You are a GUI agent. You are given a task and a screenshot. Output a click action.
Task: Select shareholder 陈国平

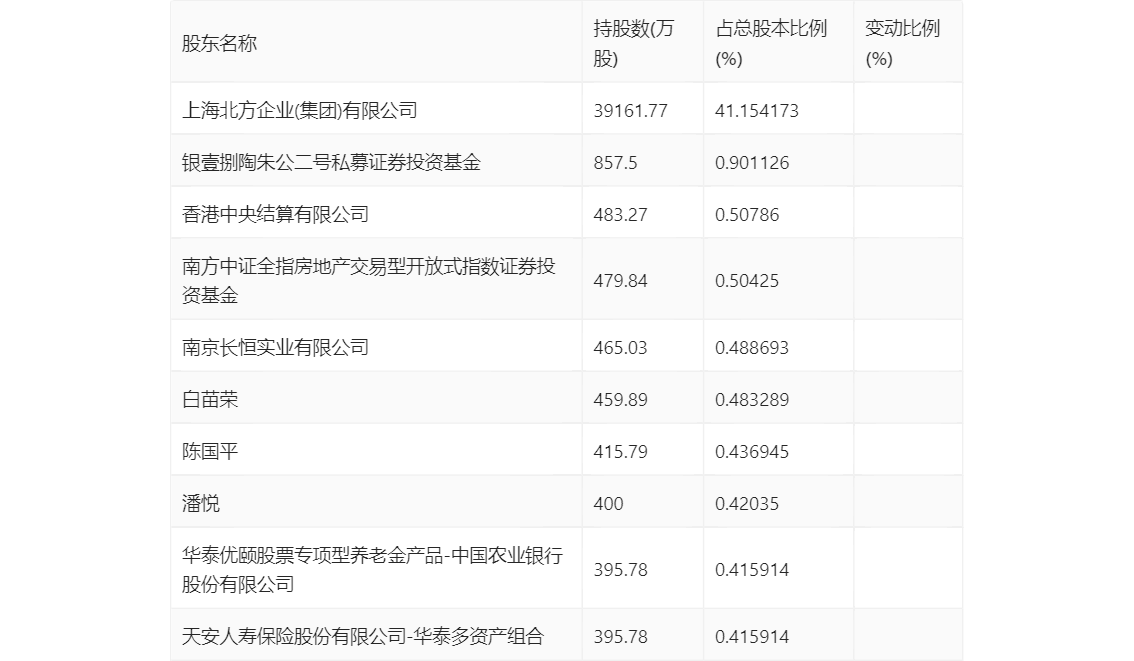tap(210, 451)
